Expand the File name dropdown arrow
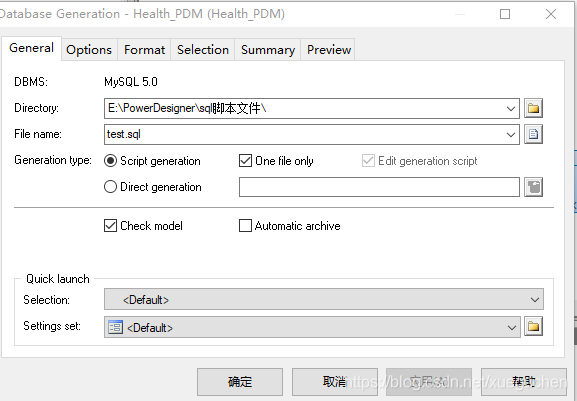This screenshot has height=401, width=577. point(510,135)
